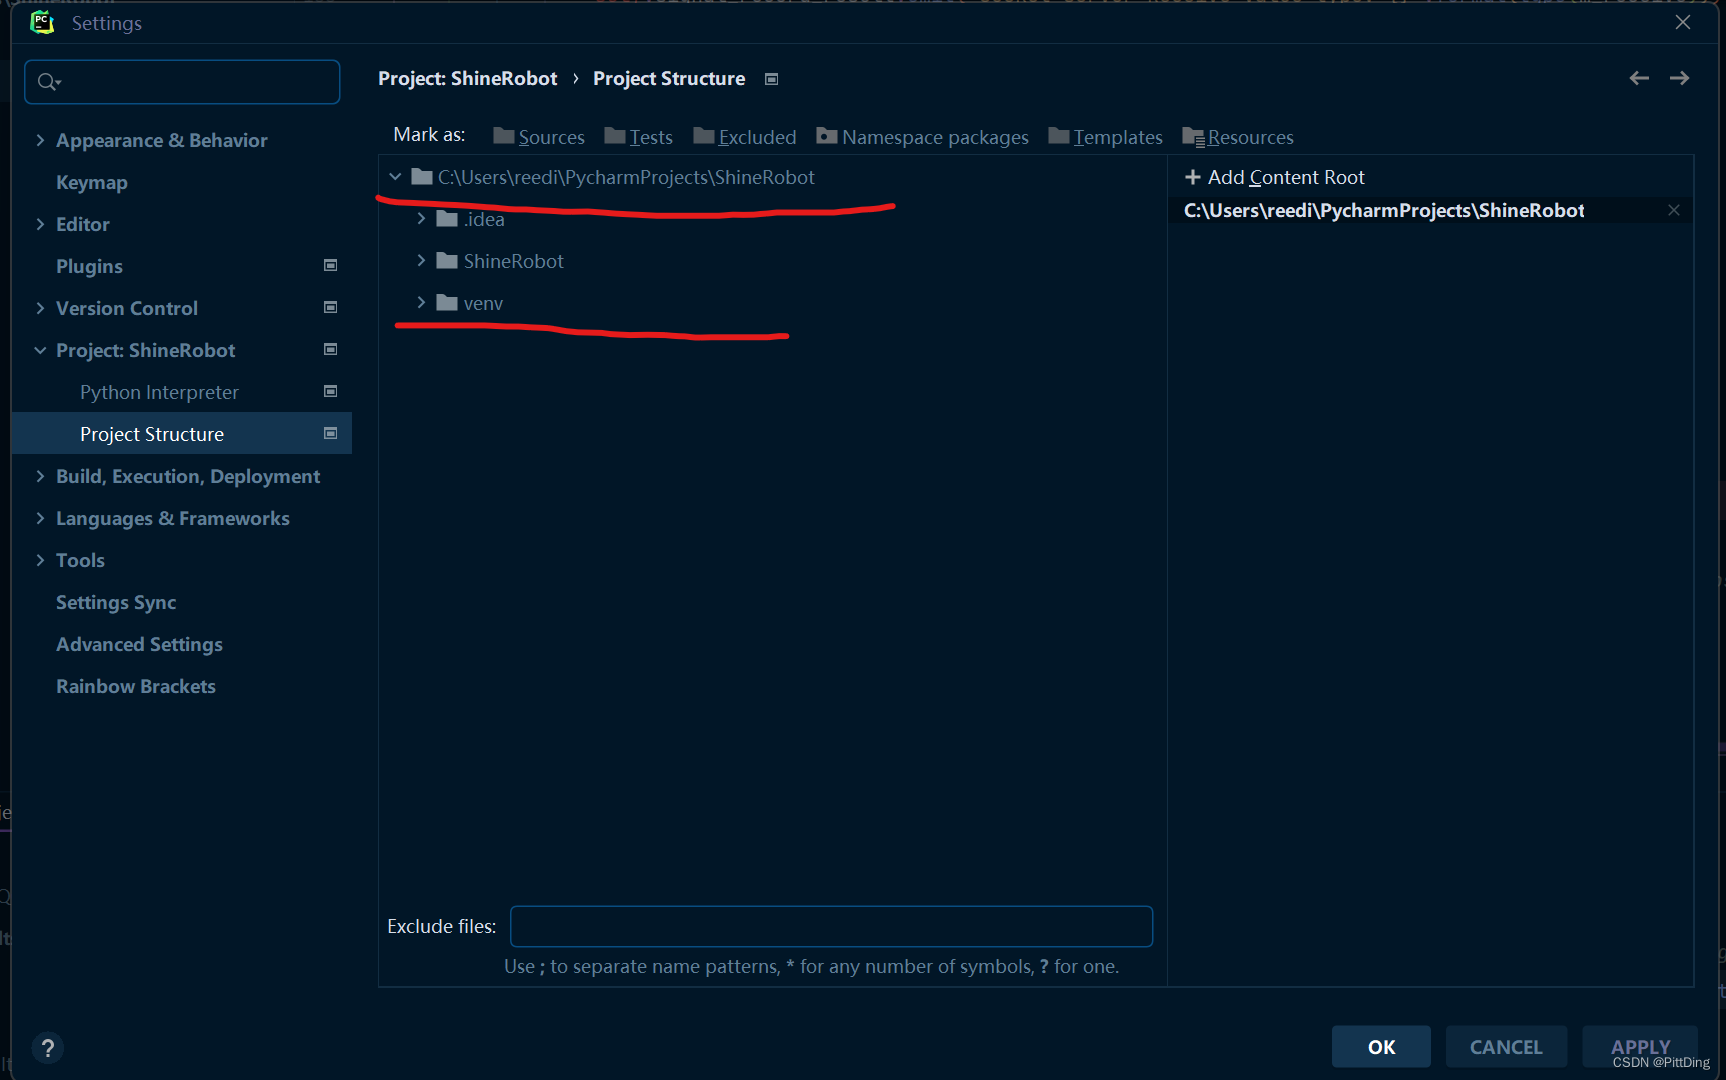Click the settings search magnifier icon
Screen dimensions: 1726x1080
48,82
